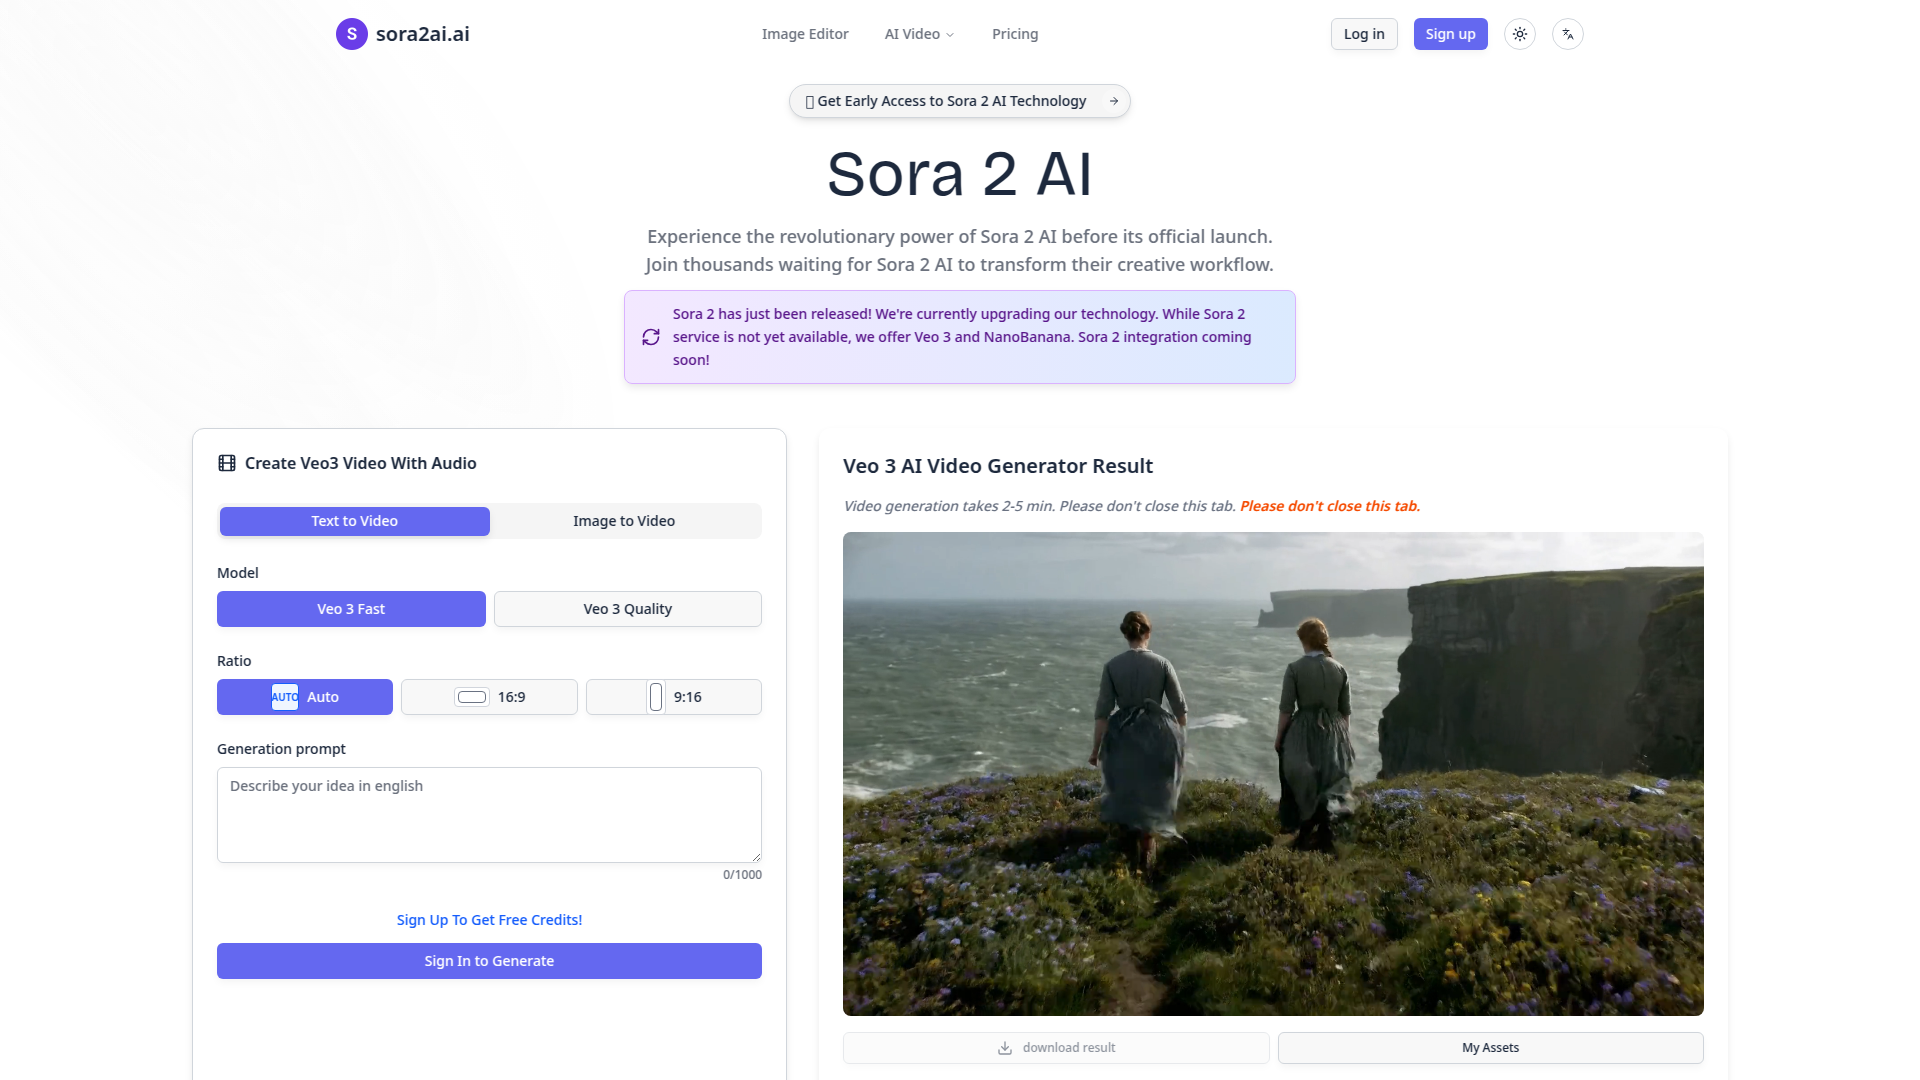Choose the 9:16 vertical ratio
The image size is (1920, 1080).
tap(673, 697)
